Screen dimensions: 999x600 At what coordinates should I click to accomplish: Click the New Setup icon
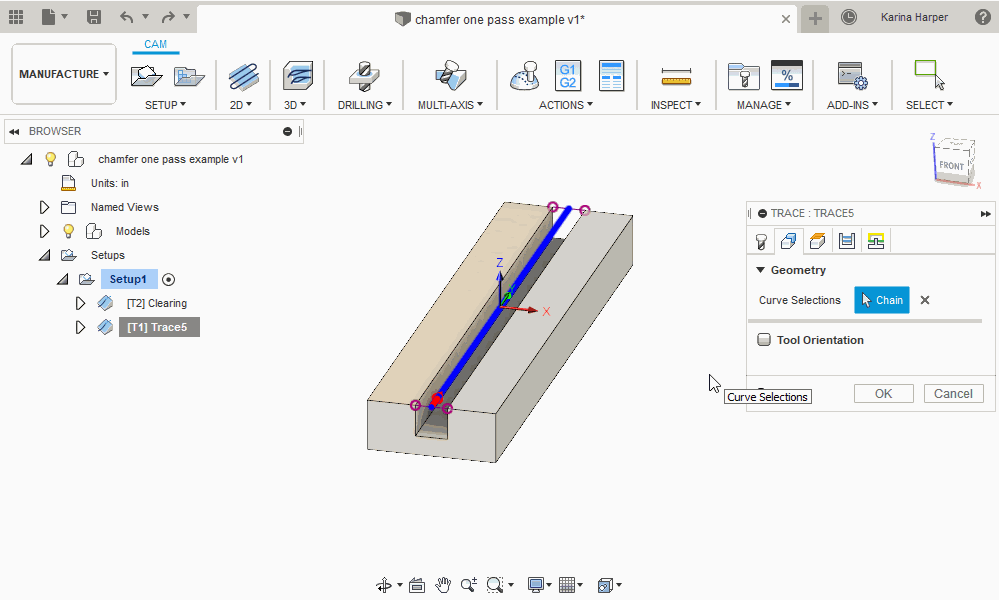[146, 76]
